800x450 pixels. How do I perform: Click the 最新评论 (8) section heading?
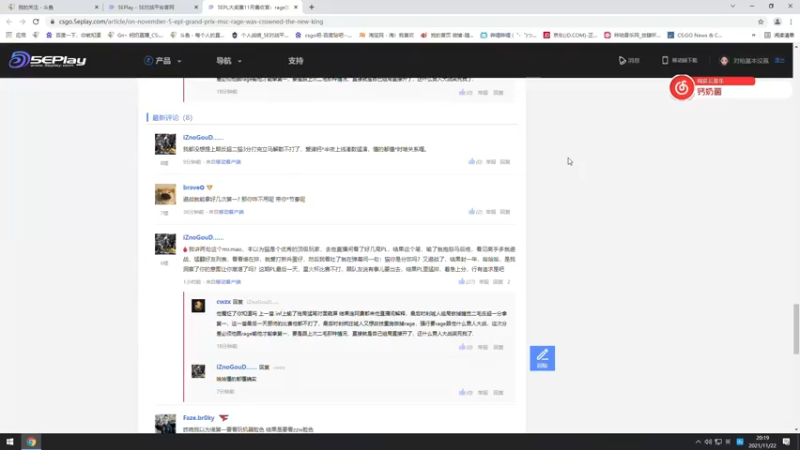(x=172, y=117)
